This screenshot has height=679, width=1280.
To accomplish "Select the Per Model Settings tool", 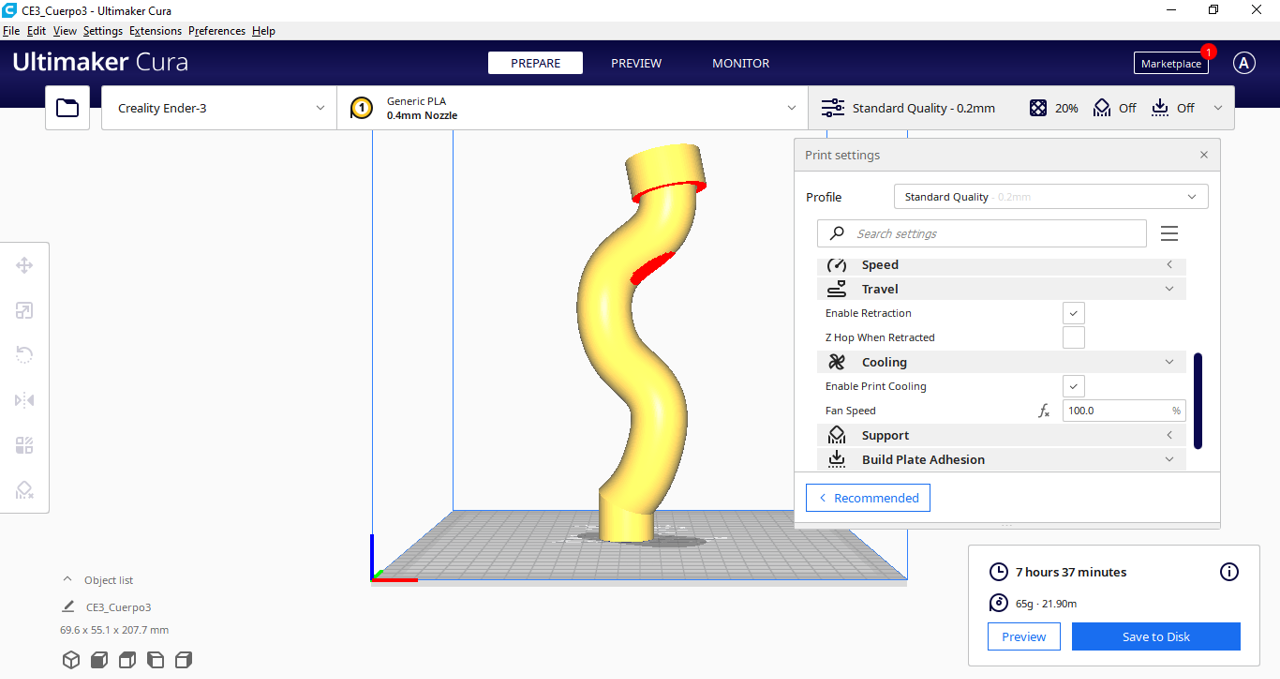I will [x=25, y=445].
